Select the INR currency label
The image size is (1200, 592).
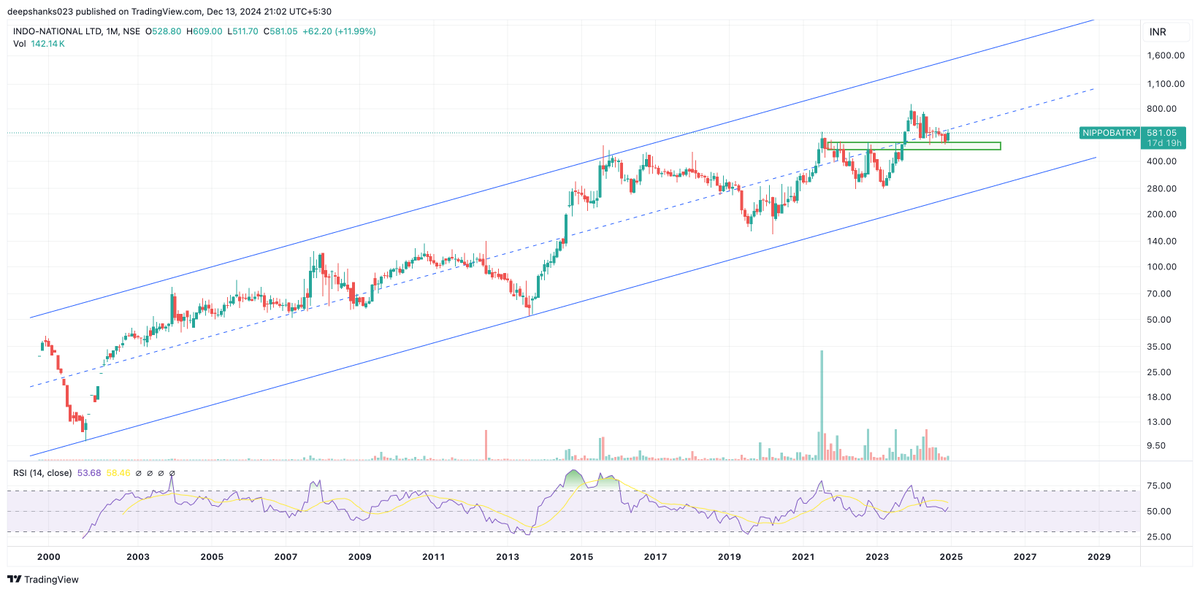point(1158,32)
